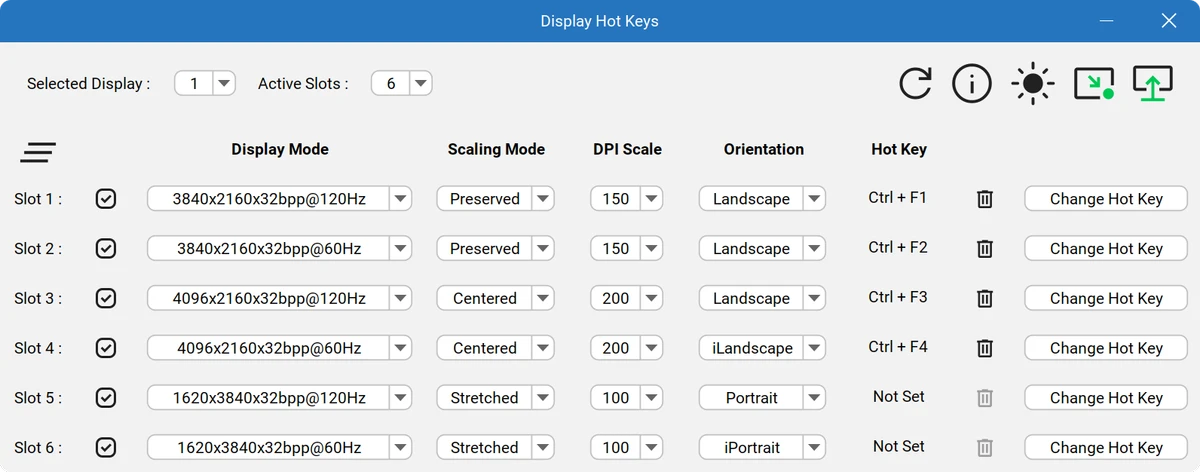Open Slot 1 Preserved scaling mode dropdown
Viewport: 1200px width, 472px height.
click(x=495, y=199)
